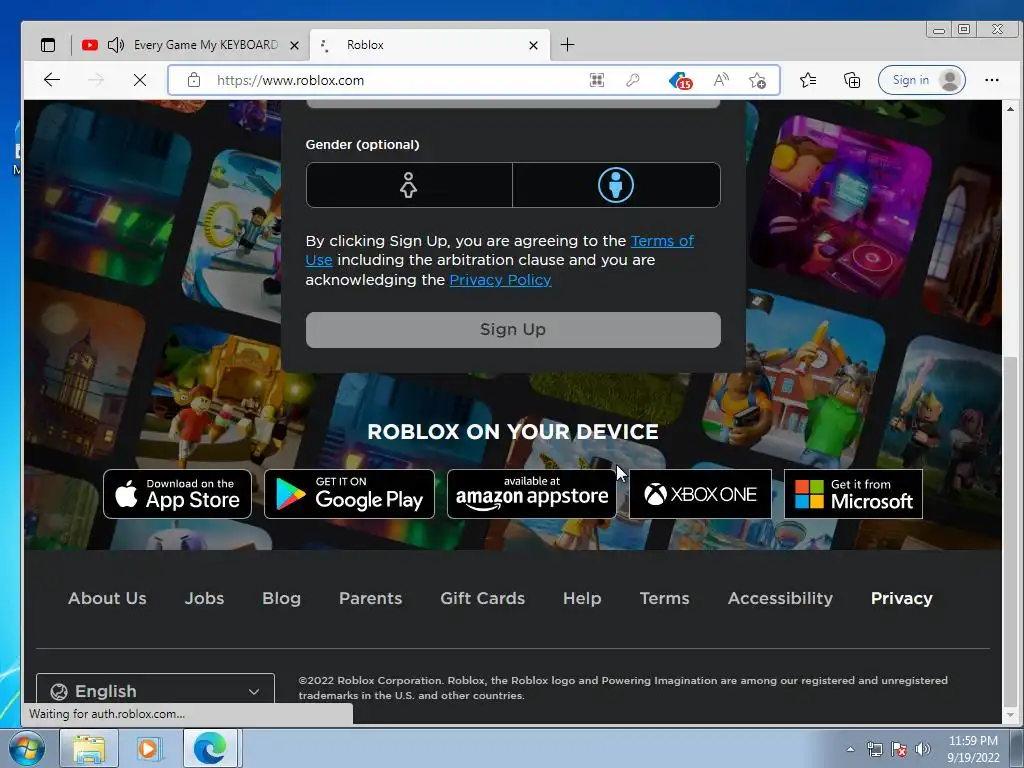Select the male gender option
The height and width of the screenshot is (768, 1024).
(x=616, y=185)
